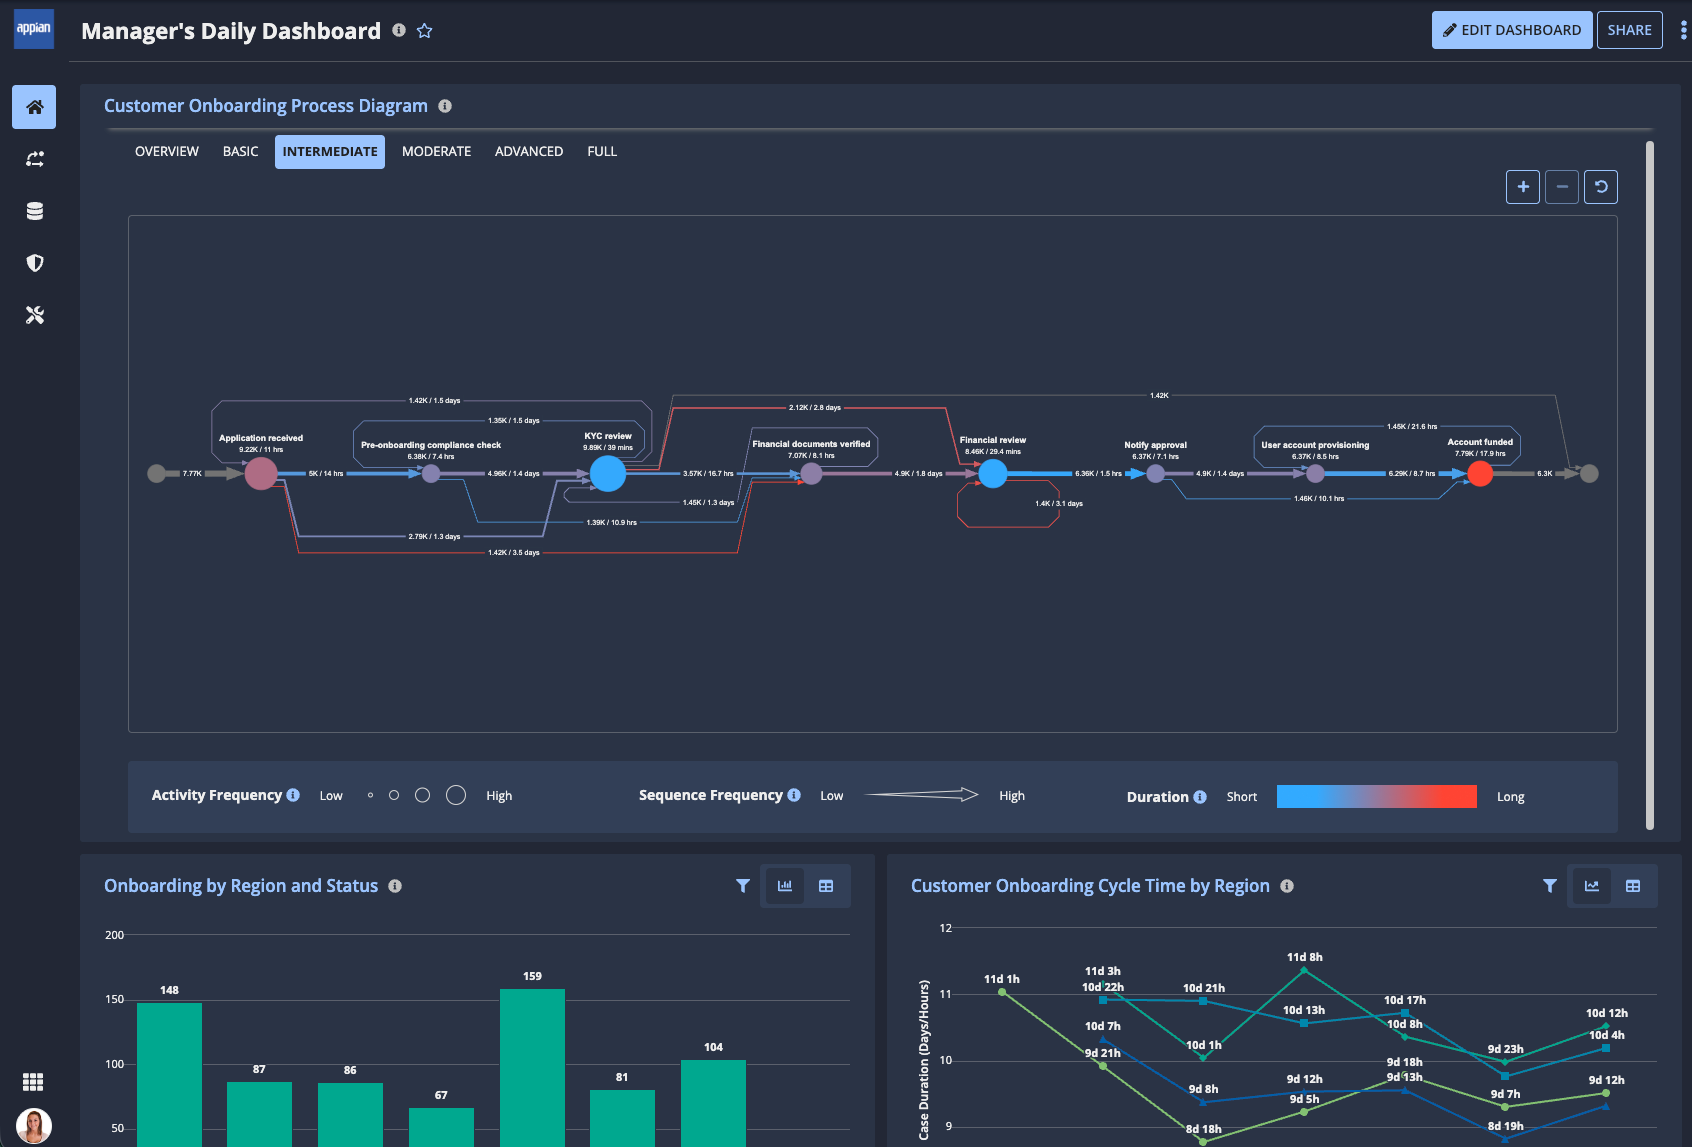Filter the Cycle Time by Region chart

pyautogui.click(x=1550, y=886)
